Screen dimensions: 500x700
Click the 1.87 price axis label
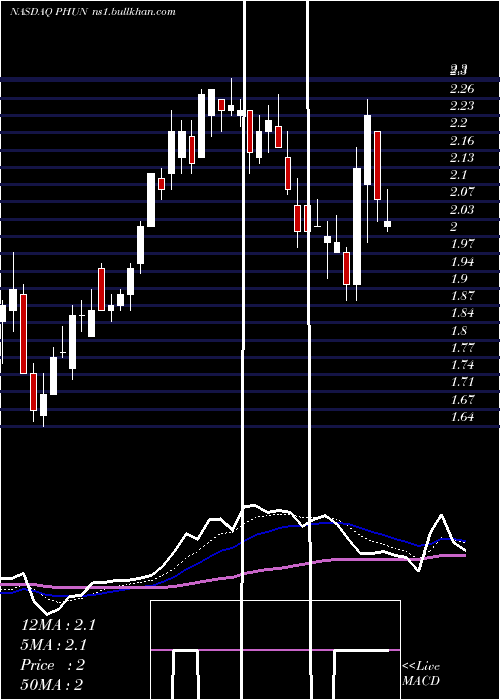tap(462, 296)
